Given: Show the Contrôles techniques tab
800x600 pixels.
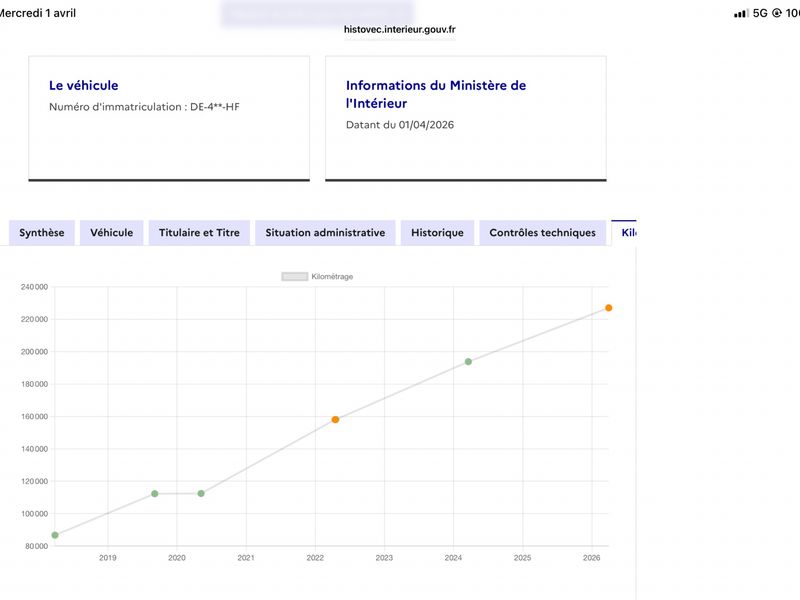Looking at the screenshot, I should click(x=542, y=233).
